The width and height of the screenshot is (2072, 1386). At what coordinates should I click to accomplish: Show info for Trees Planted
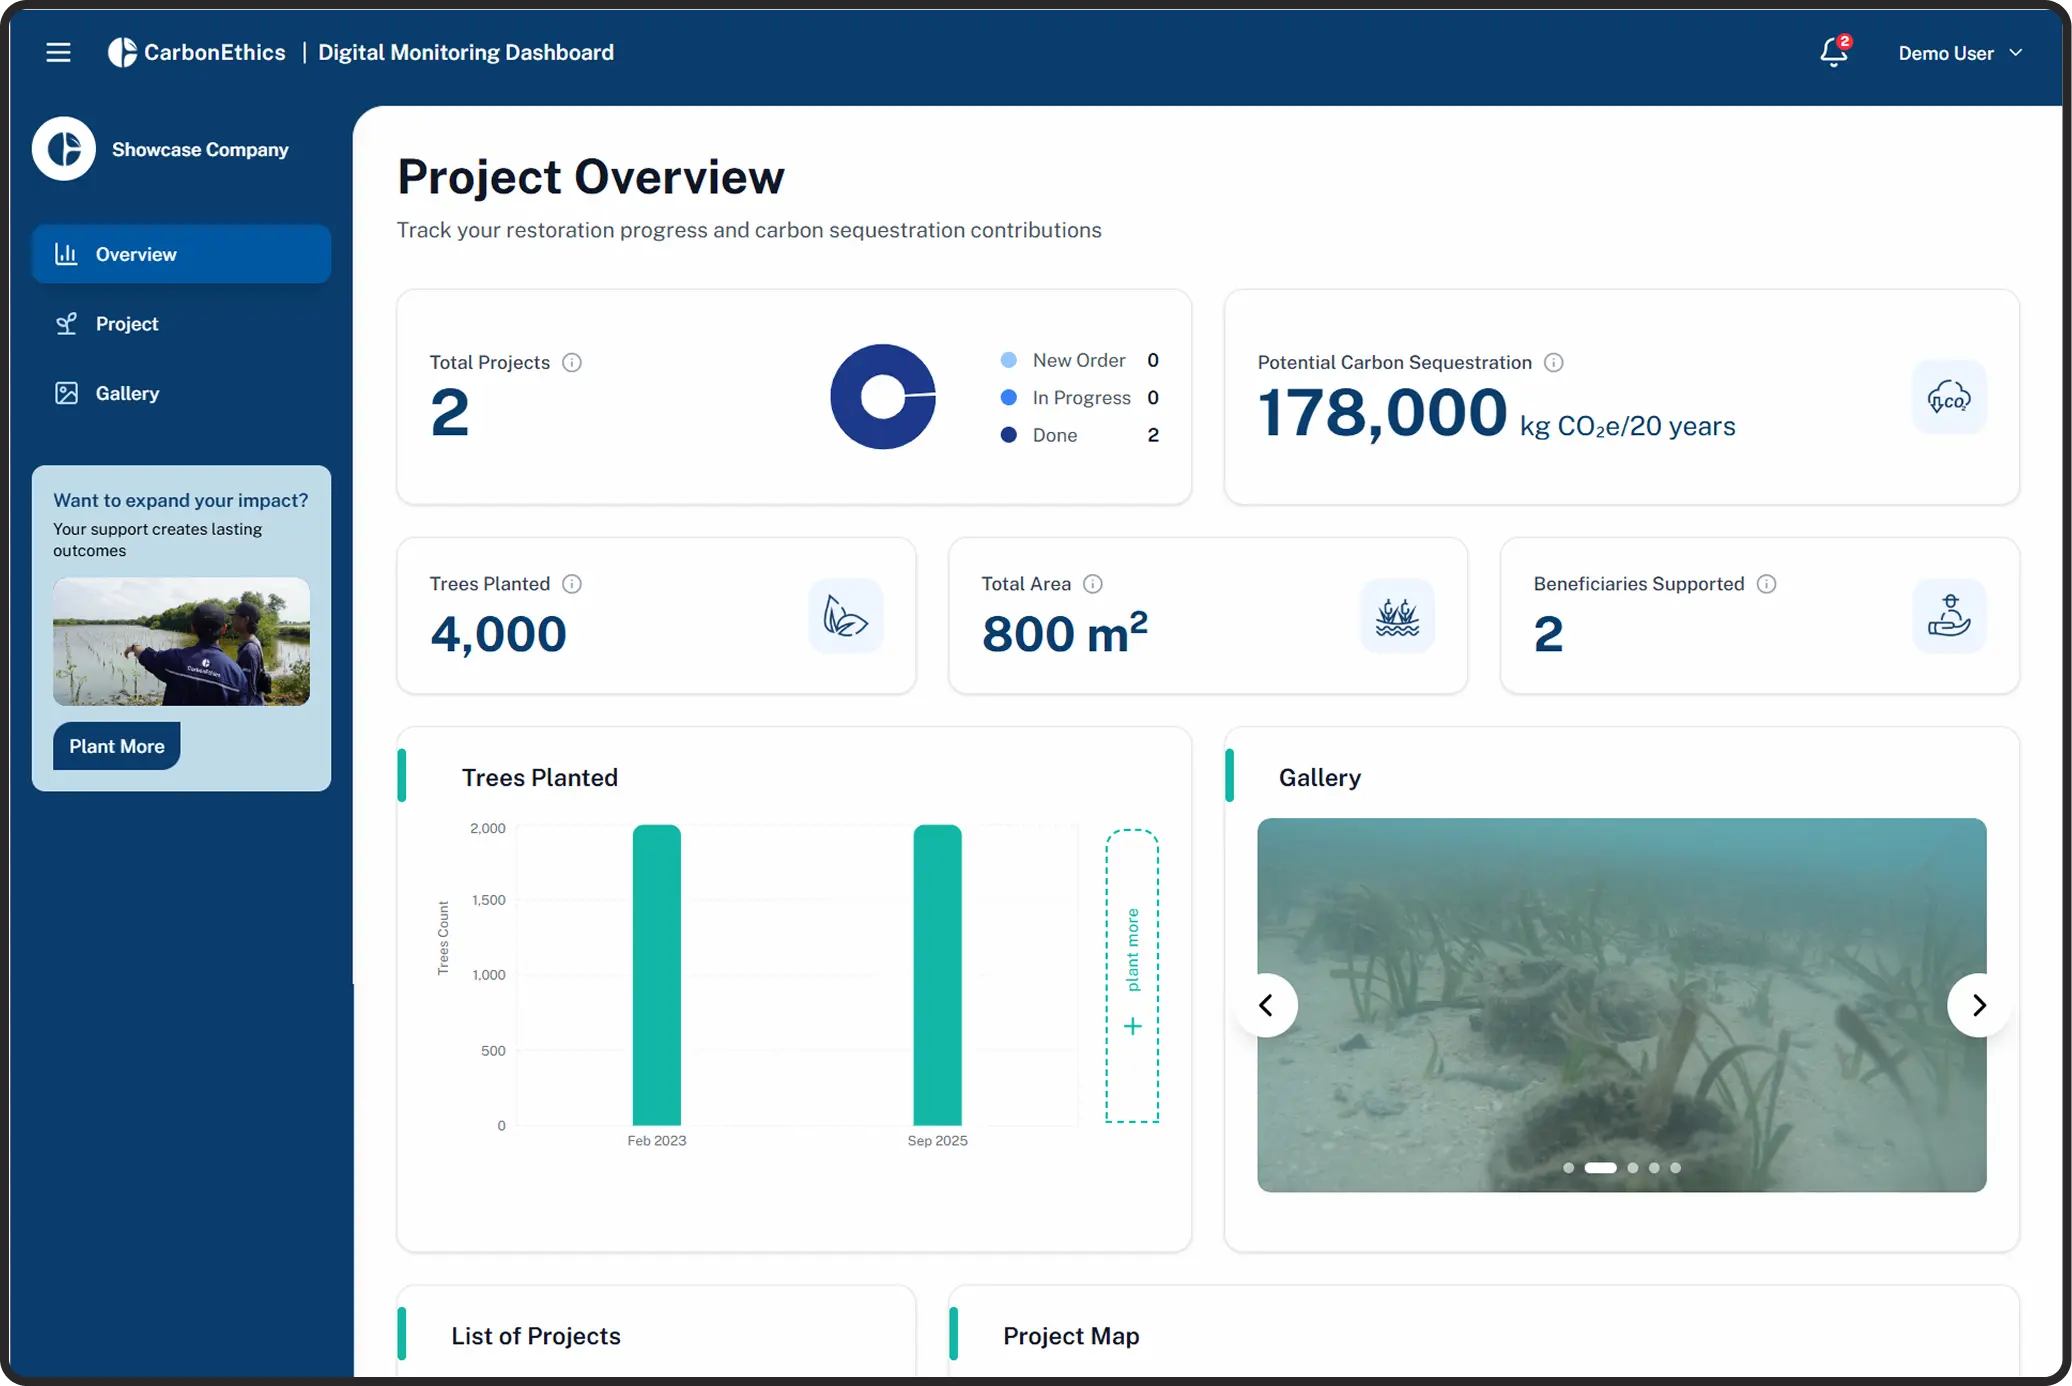(572, 584)
